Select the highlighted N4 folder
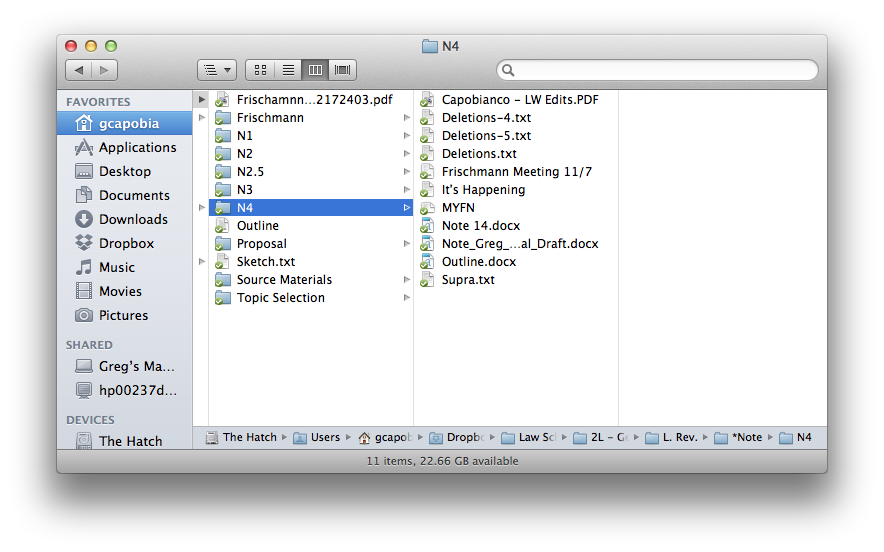Viewport: 884px width, 552px height. pyautogui.click(x=311, y=208)
